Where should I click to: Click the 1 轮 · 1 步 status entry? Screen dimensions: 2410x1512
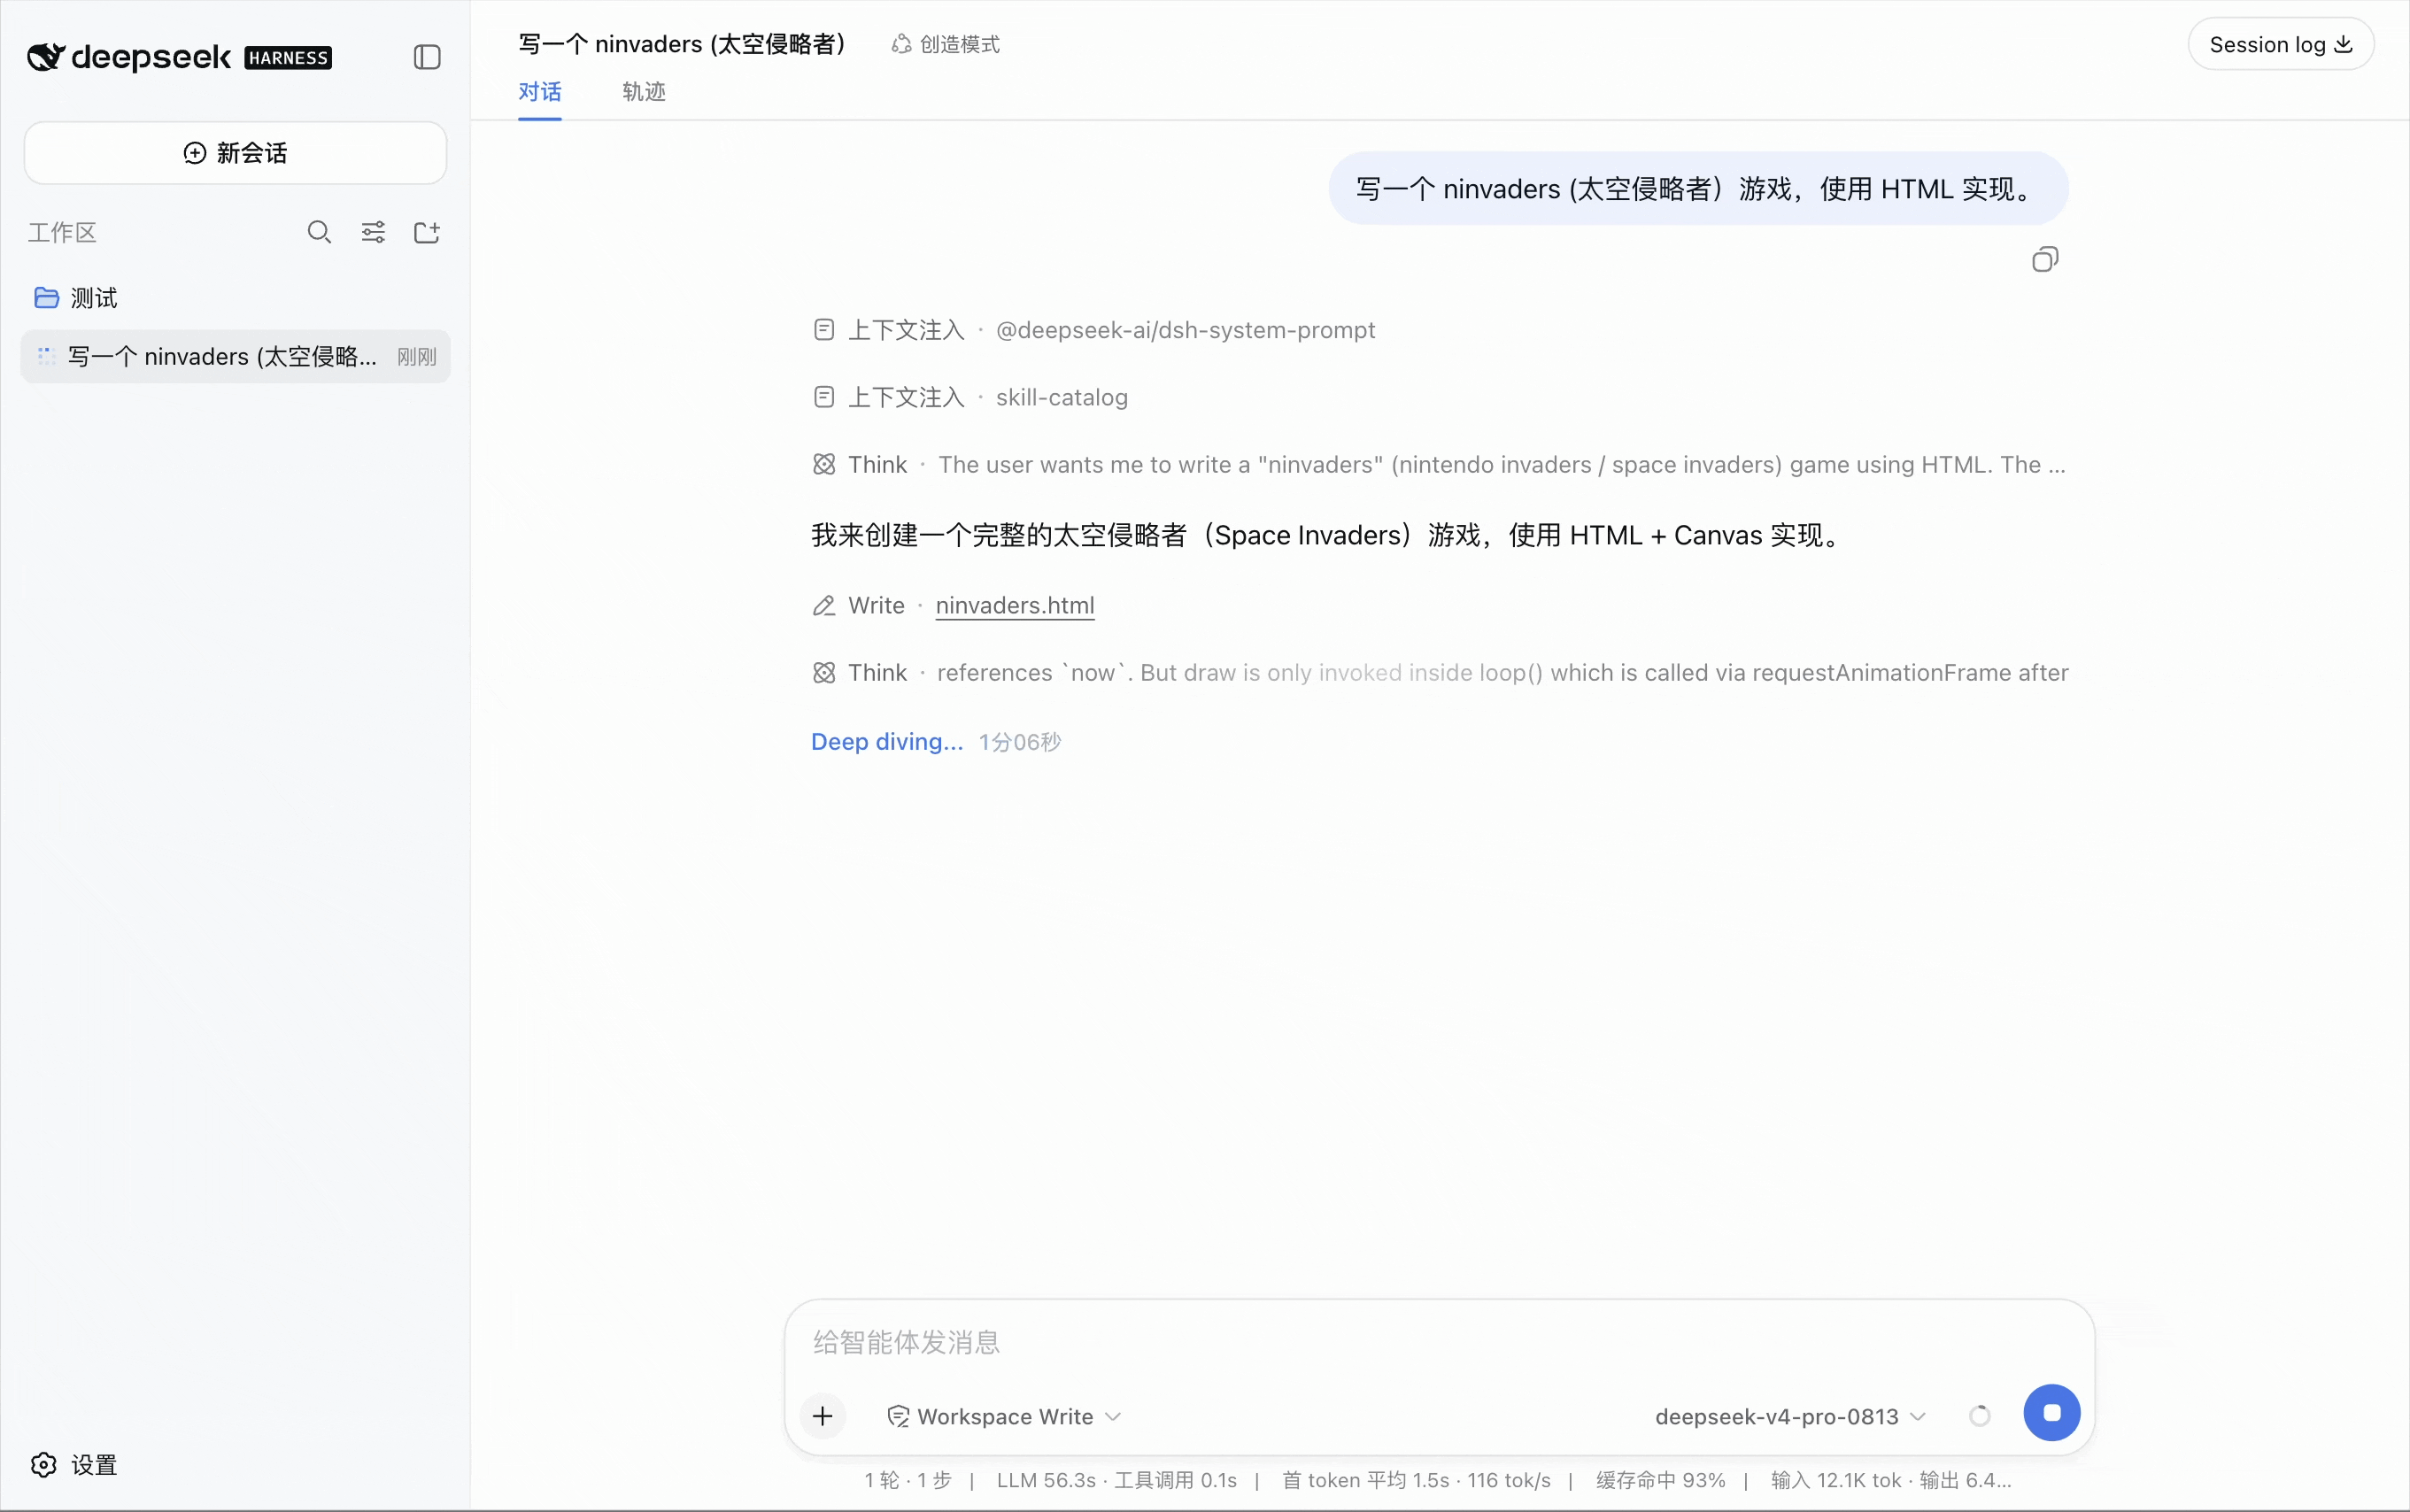908,1480
